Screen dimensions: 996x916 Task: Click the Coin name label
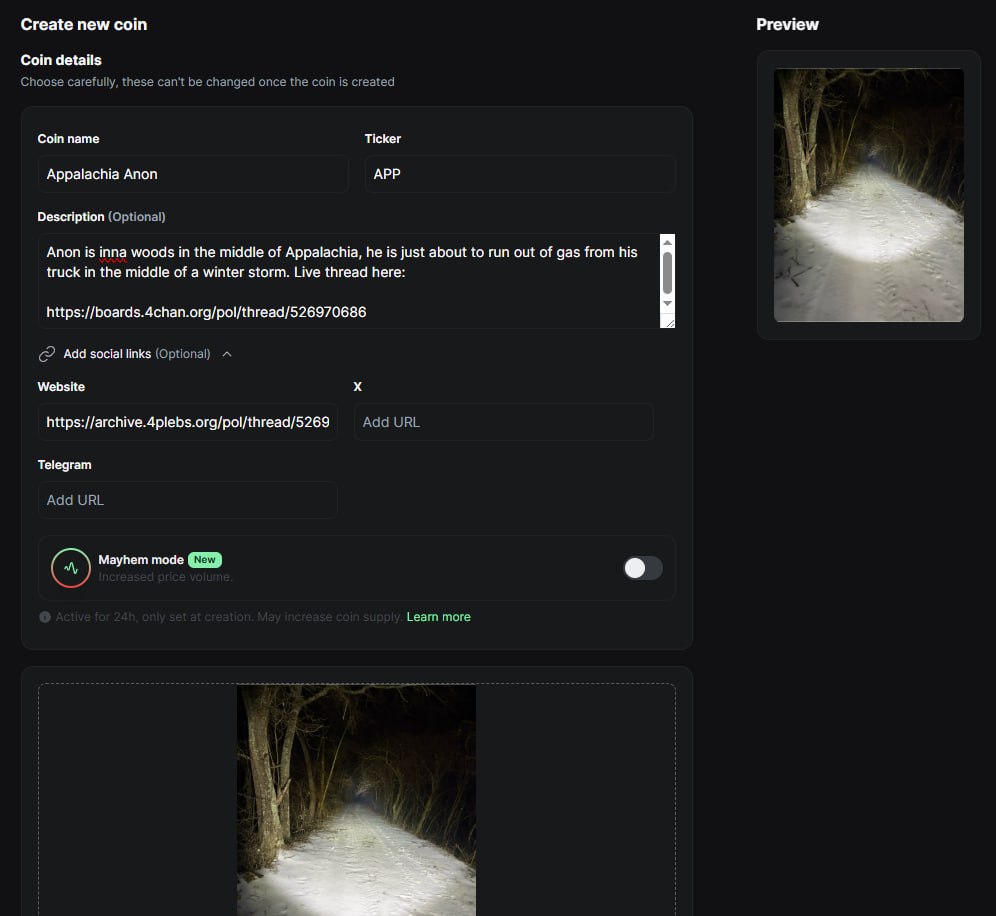coord(68,138)
